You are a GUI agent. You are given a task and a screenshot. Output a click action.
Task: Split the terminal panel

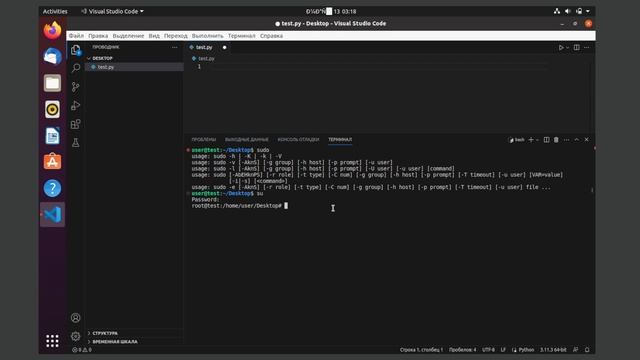(x=547, y=140)
